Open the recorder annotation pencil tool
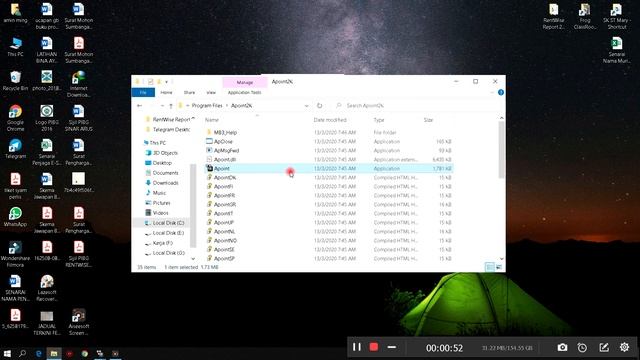640x360 pixels. 604,347
